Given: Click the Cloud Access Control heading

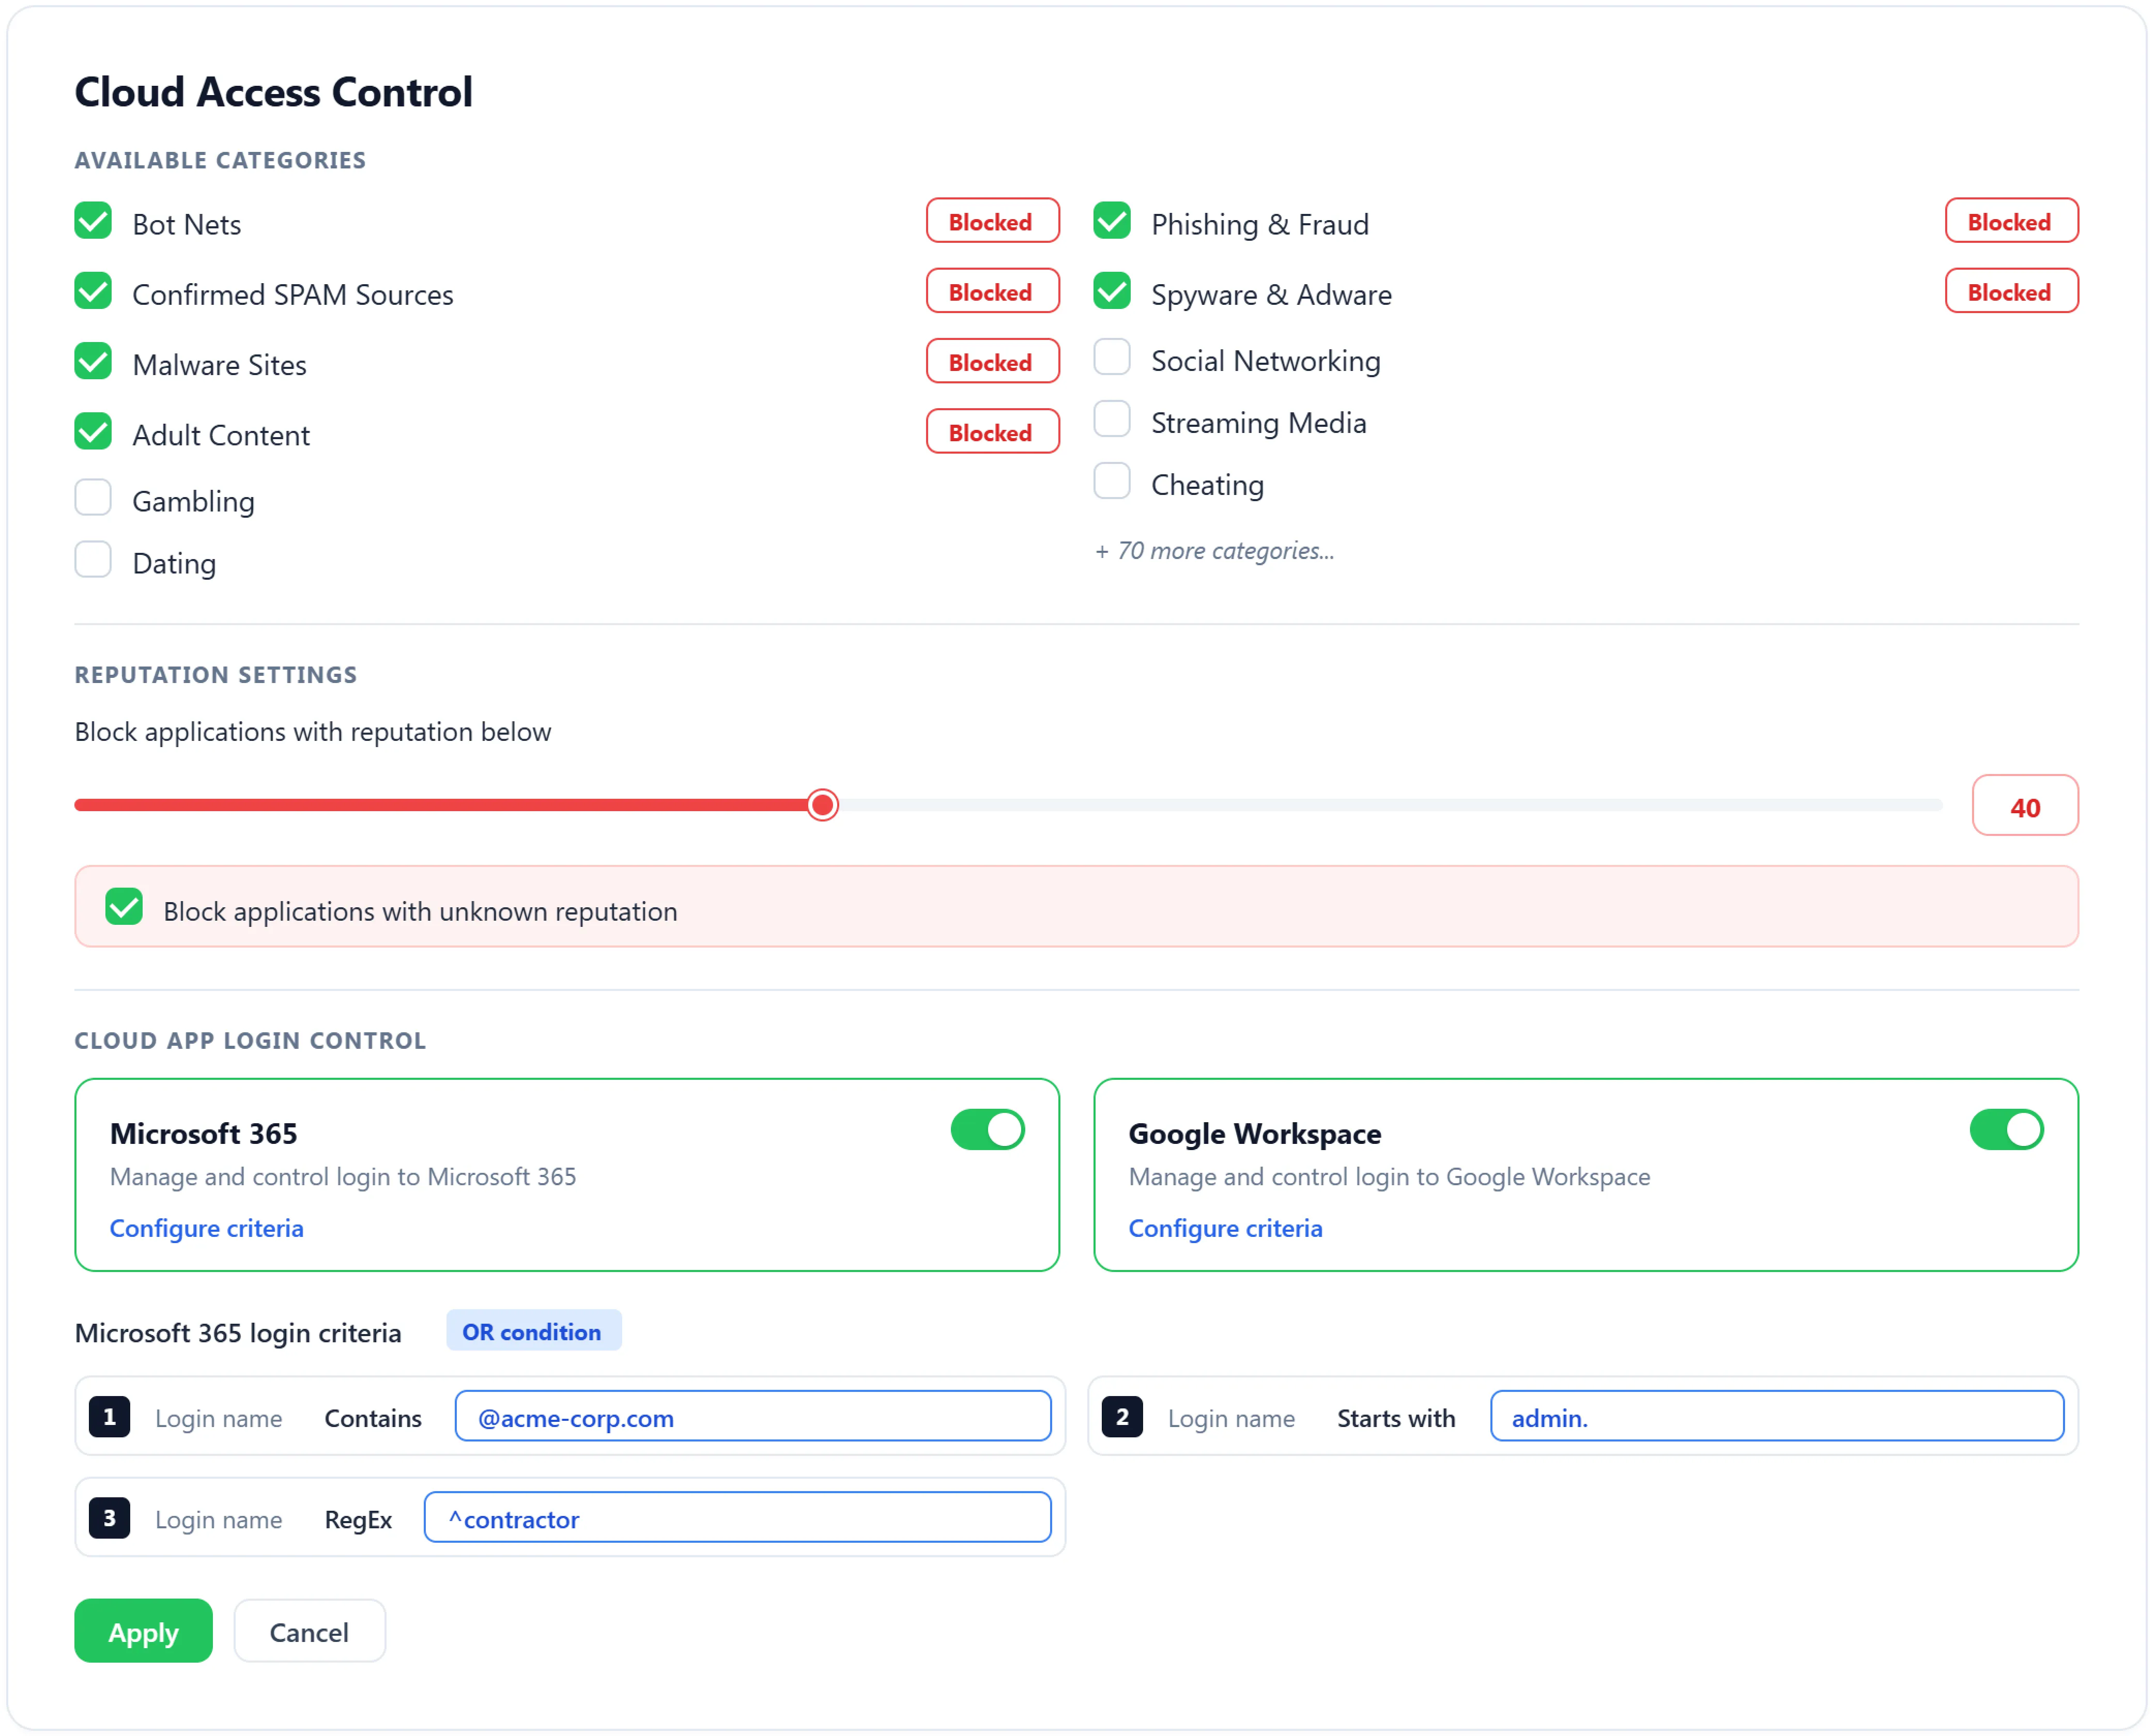Looking at the screenshot, I should tap(273, 92).
